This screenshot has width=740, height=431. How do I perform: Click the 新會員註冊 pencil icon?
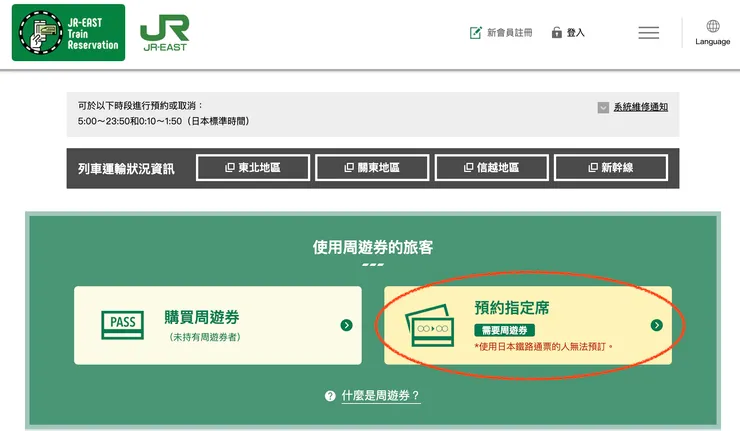click(476, 33)
